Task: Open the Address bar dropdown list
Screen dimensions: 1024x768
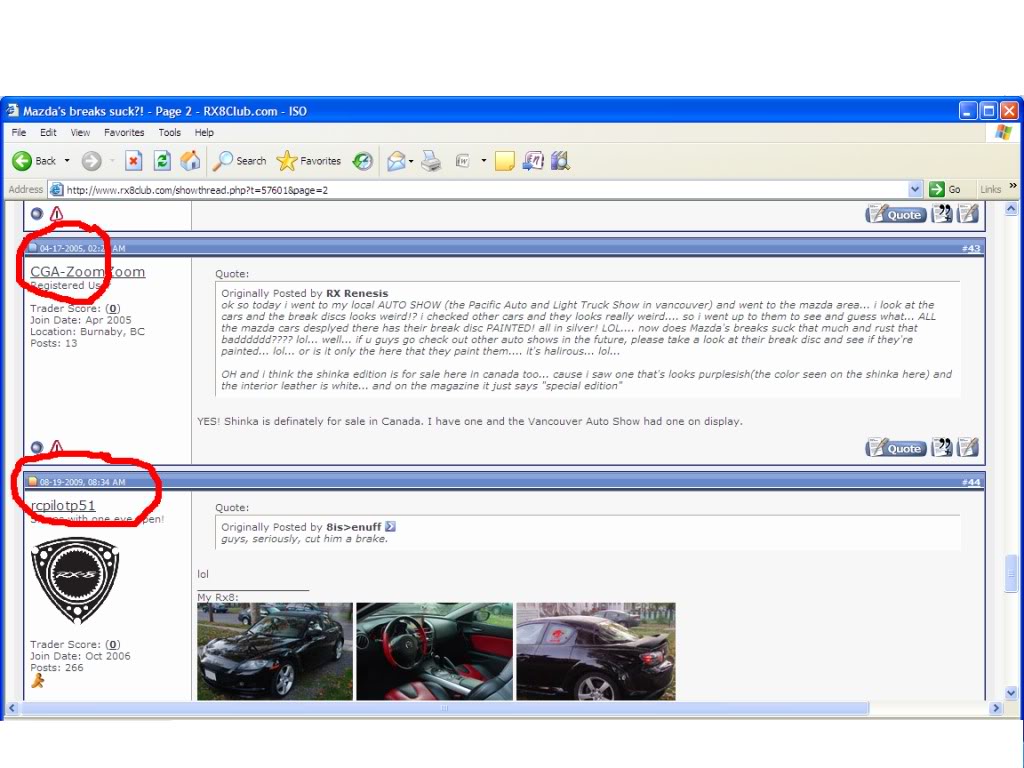Action: click(x=915, y=189)
